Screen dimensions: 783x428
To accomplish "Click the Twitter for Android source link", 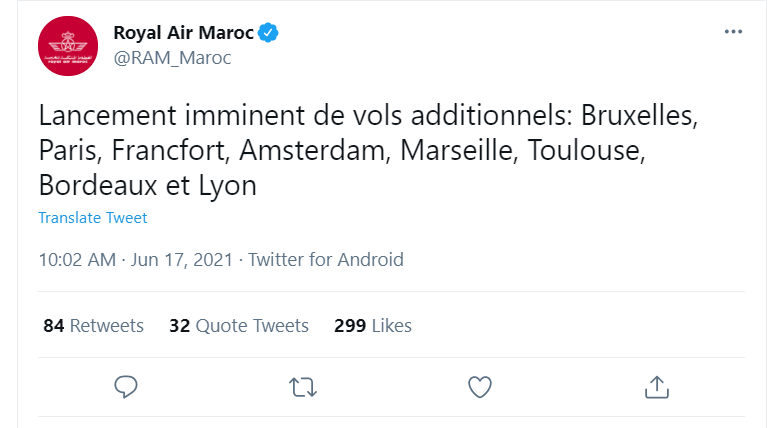I will click(x=326, y=260).
